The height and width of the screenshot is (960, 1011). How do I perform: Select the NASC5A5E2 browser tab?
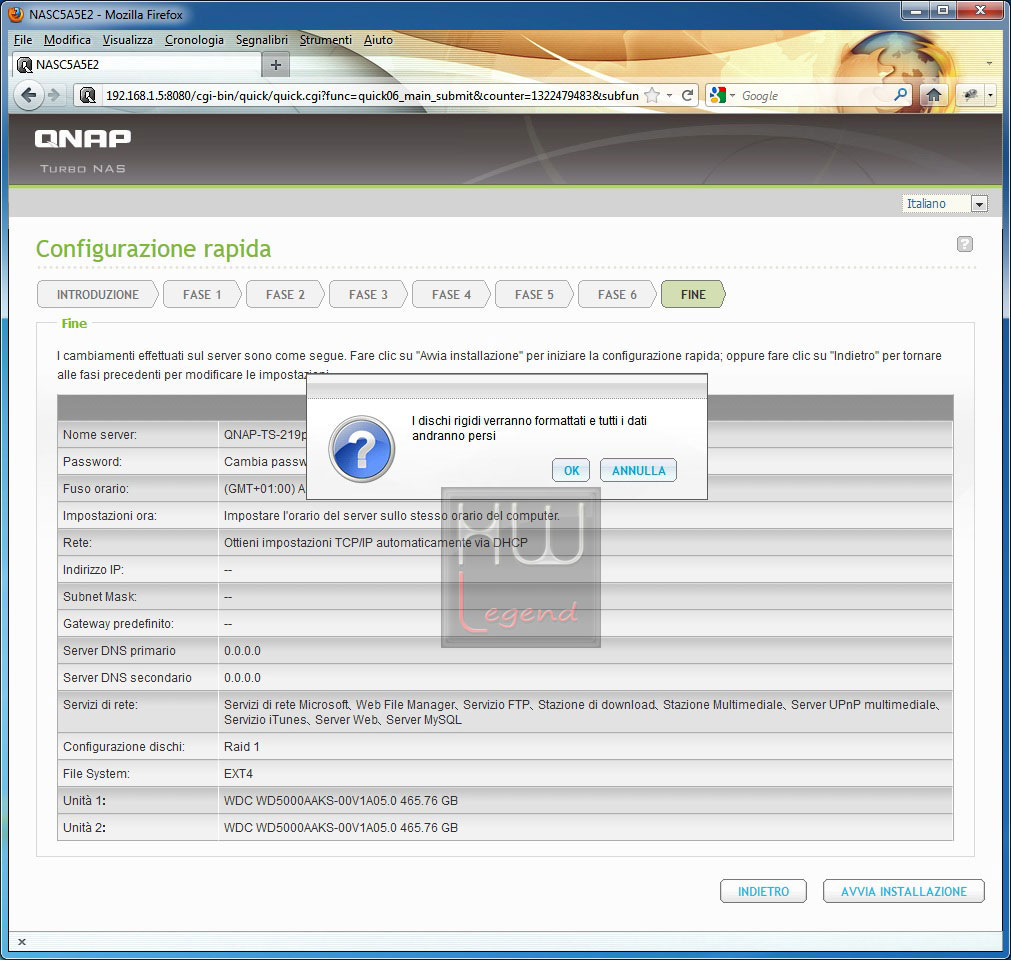point(136,64)
